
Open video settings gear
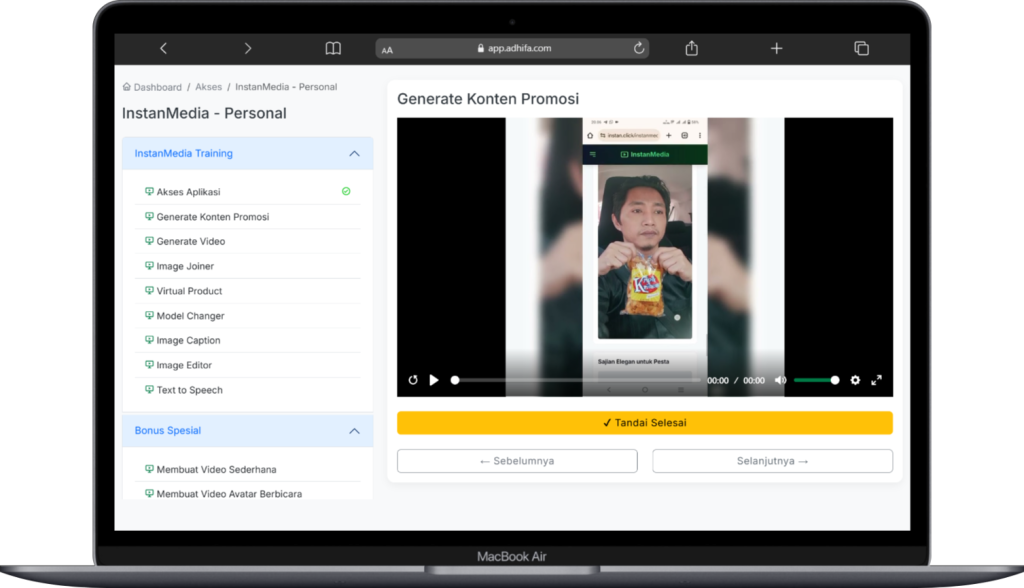click(855, 380)
